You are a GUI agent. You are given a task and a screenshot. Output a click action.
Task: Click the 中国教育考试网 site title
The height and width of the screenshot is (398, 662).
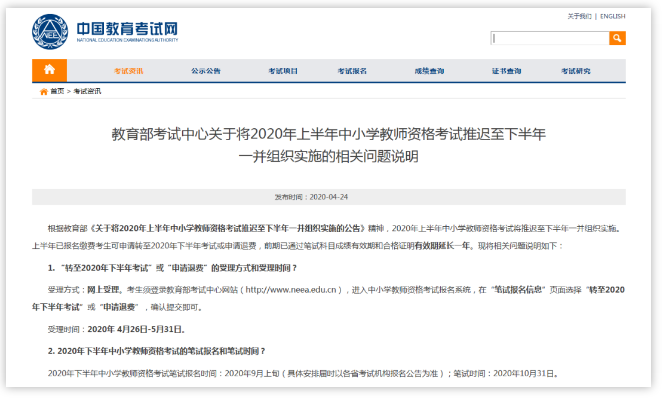[x=127, y=29]
